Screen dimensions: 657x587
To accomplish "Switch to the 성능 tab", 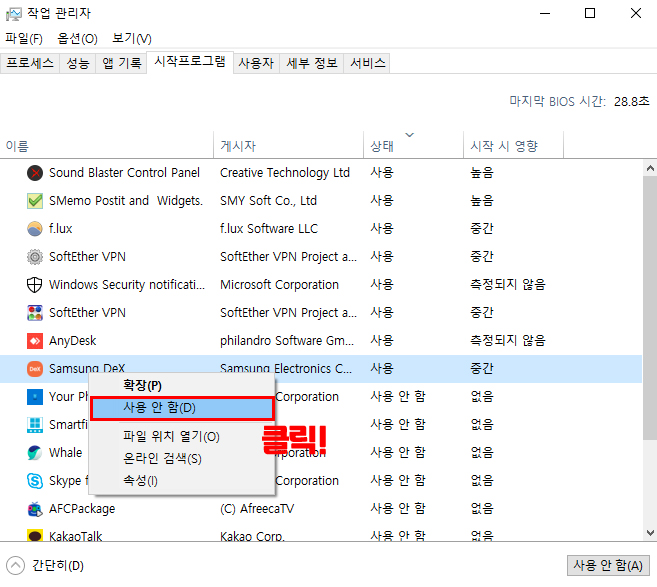I will (x=78, y=63).
